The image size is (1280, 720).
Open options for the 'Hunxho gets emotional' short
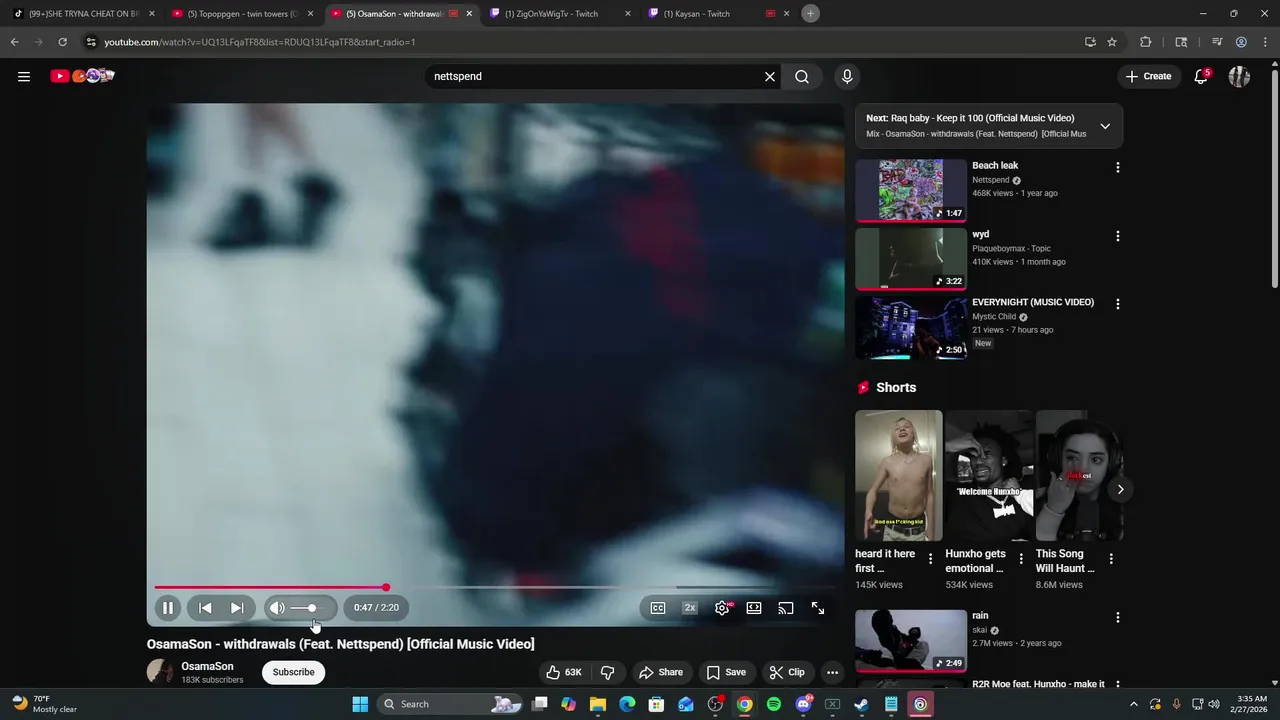point(1021,559)
